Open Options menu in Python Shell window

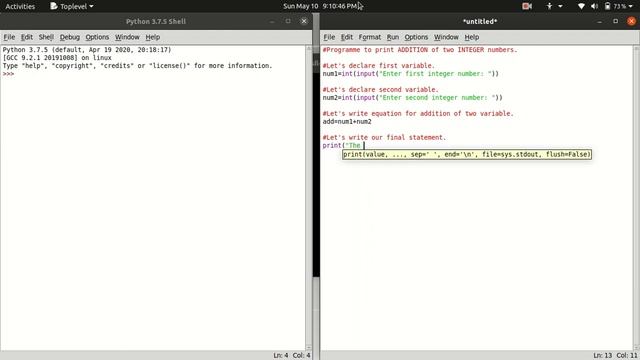coord(97,37)
